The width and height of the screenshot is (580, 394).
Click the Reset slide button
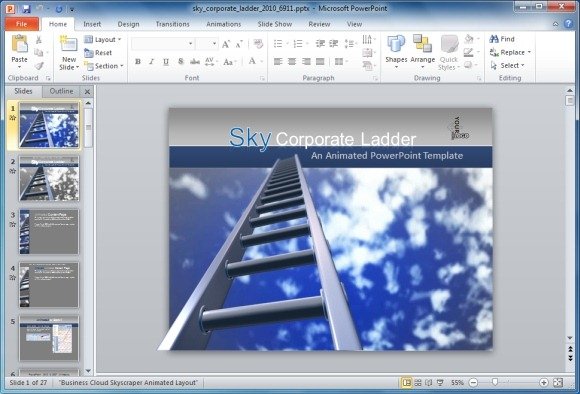[x=98, y=53]
